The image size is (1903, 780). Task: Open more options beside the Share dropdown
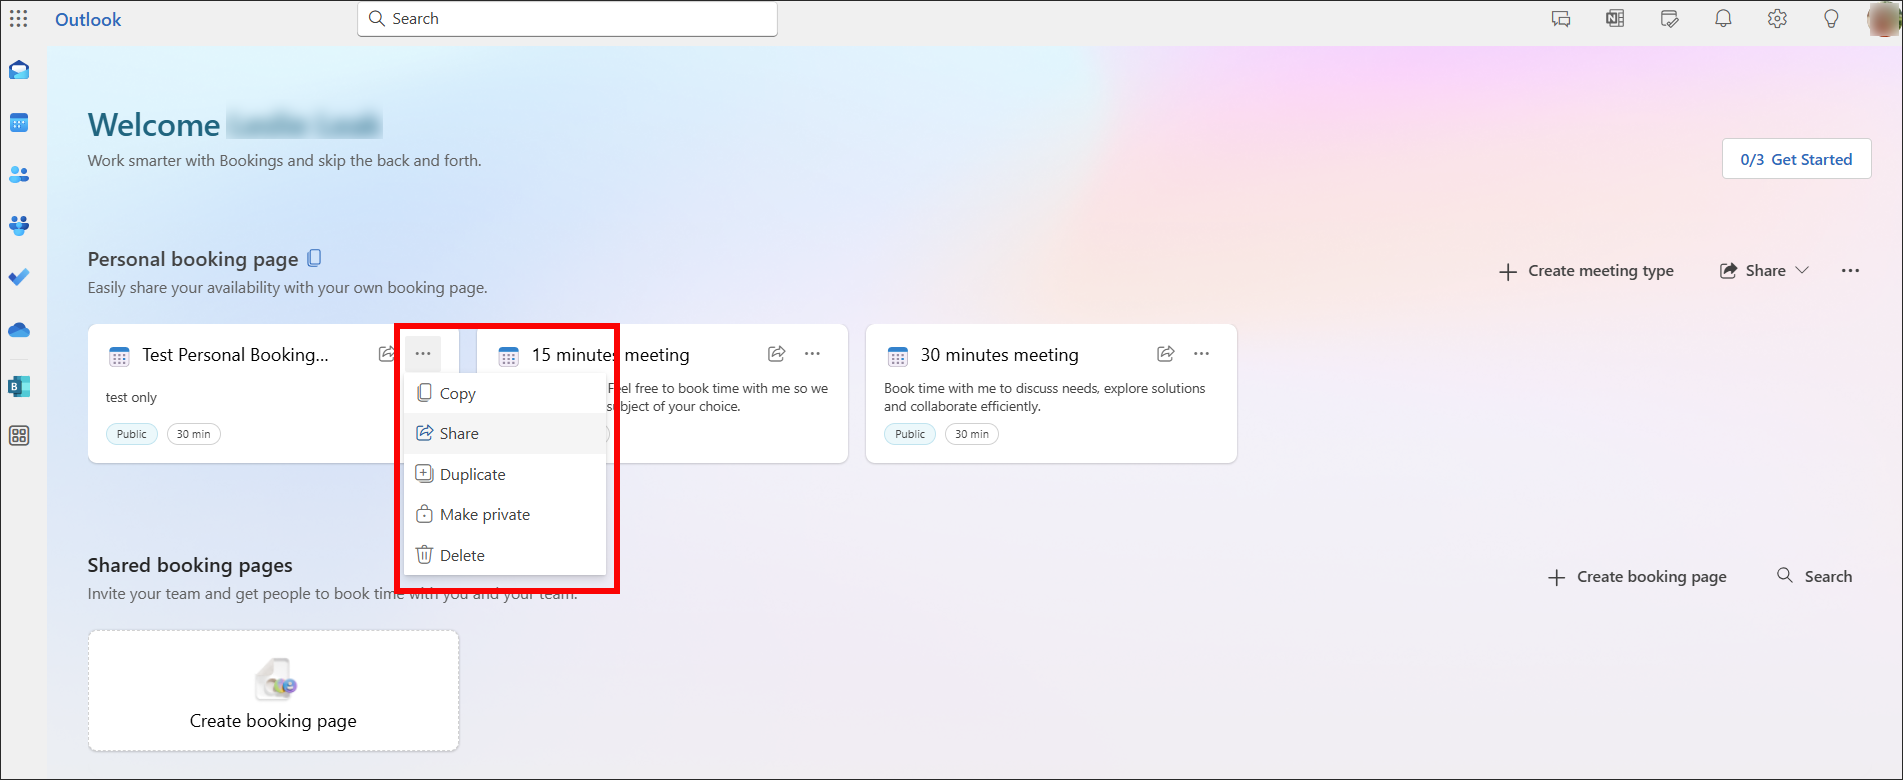coord(1850,271)
